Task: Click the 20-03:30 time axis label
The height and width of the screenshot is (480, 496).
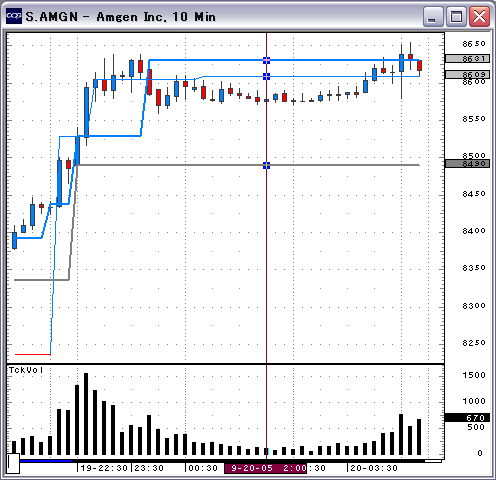Action: (x=374, y=468)
